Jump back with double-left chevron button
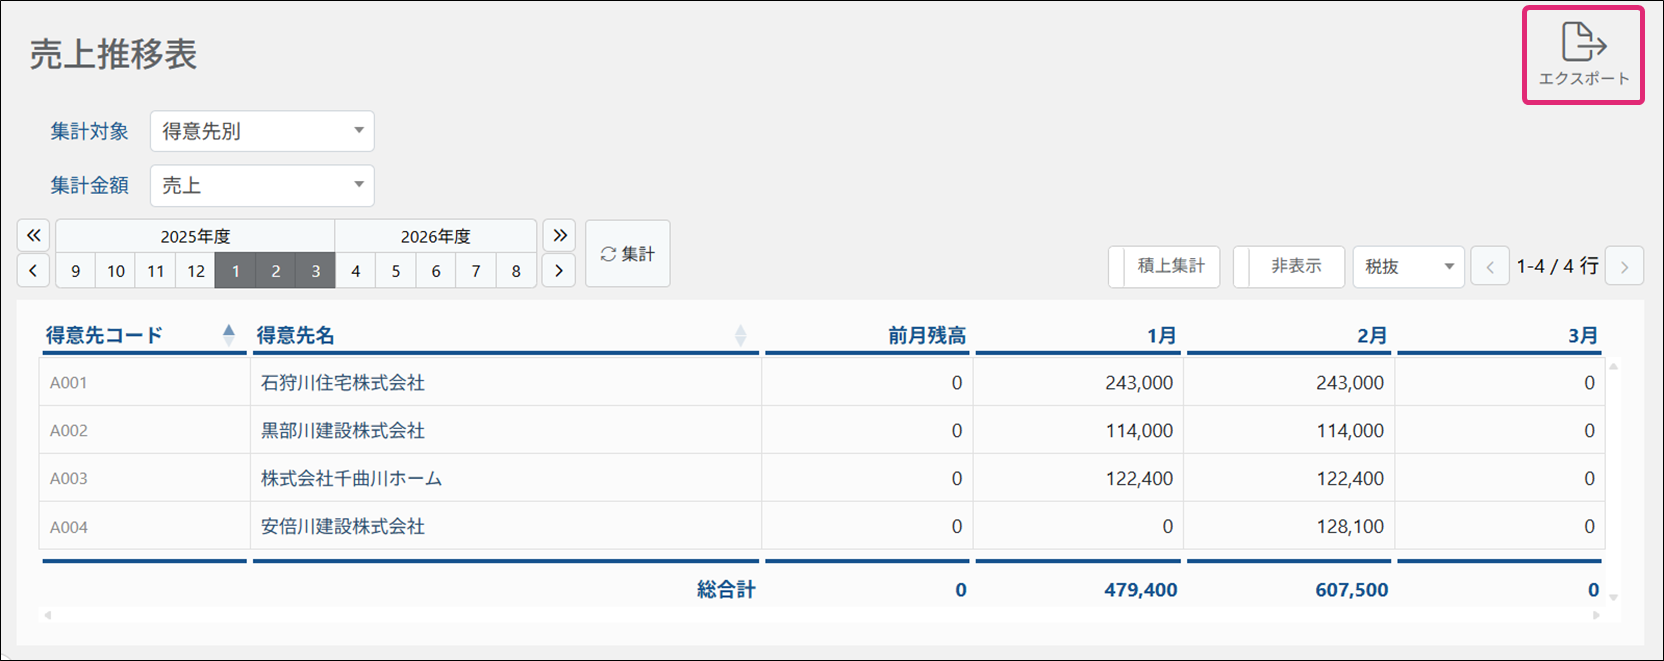This screenshot has width=1664, height=661. tap(33, 236)
